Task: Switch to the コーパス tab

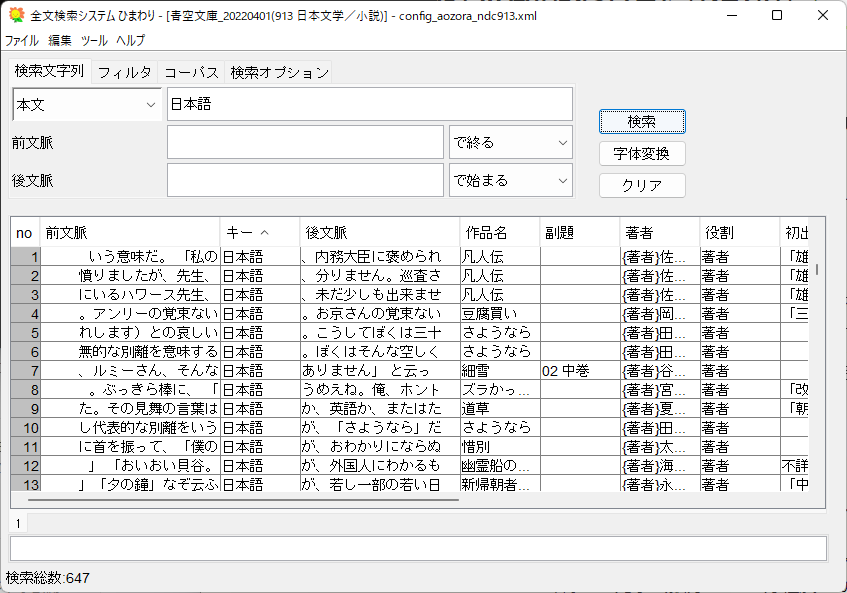Action: 191,72
